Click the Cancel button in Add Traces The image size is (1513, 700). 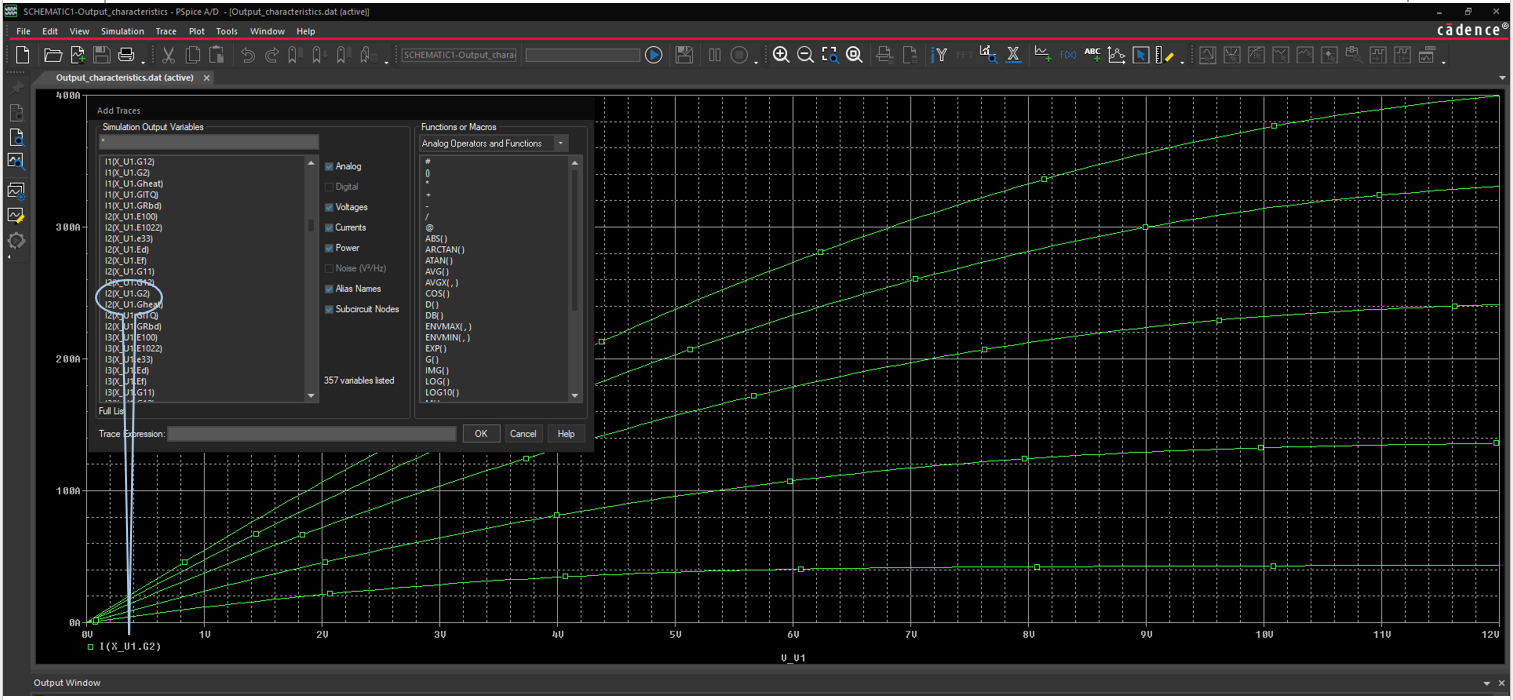pos(523,434)
